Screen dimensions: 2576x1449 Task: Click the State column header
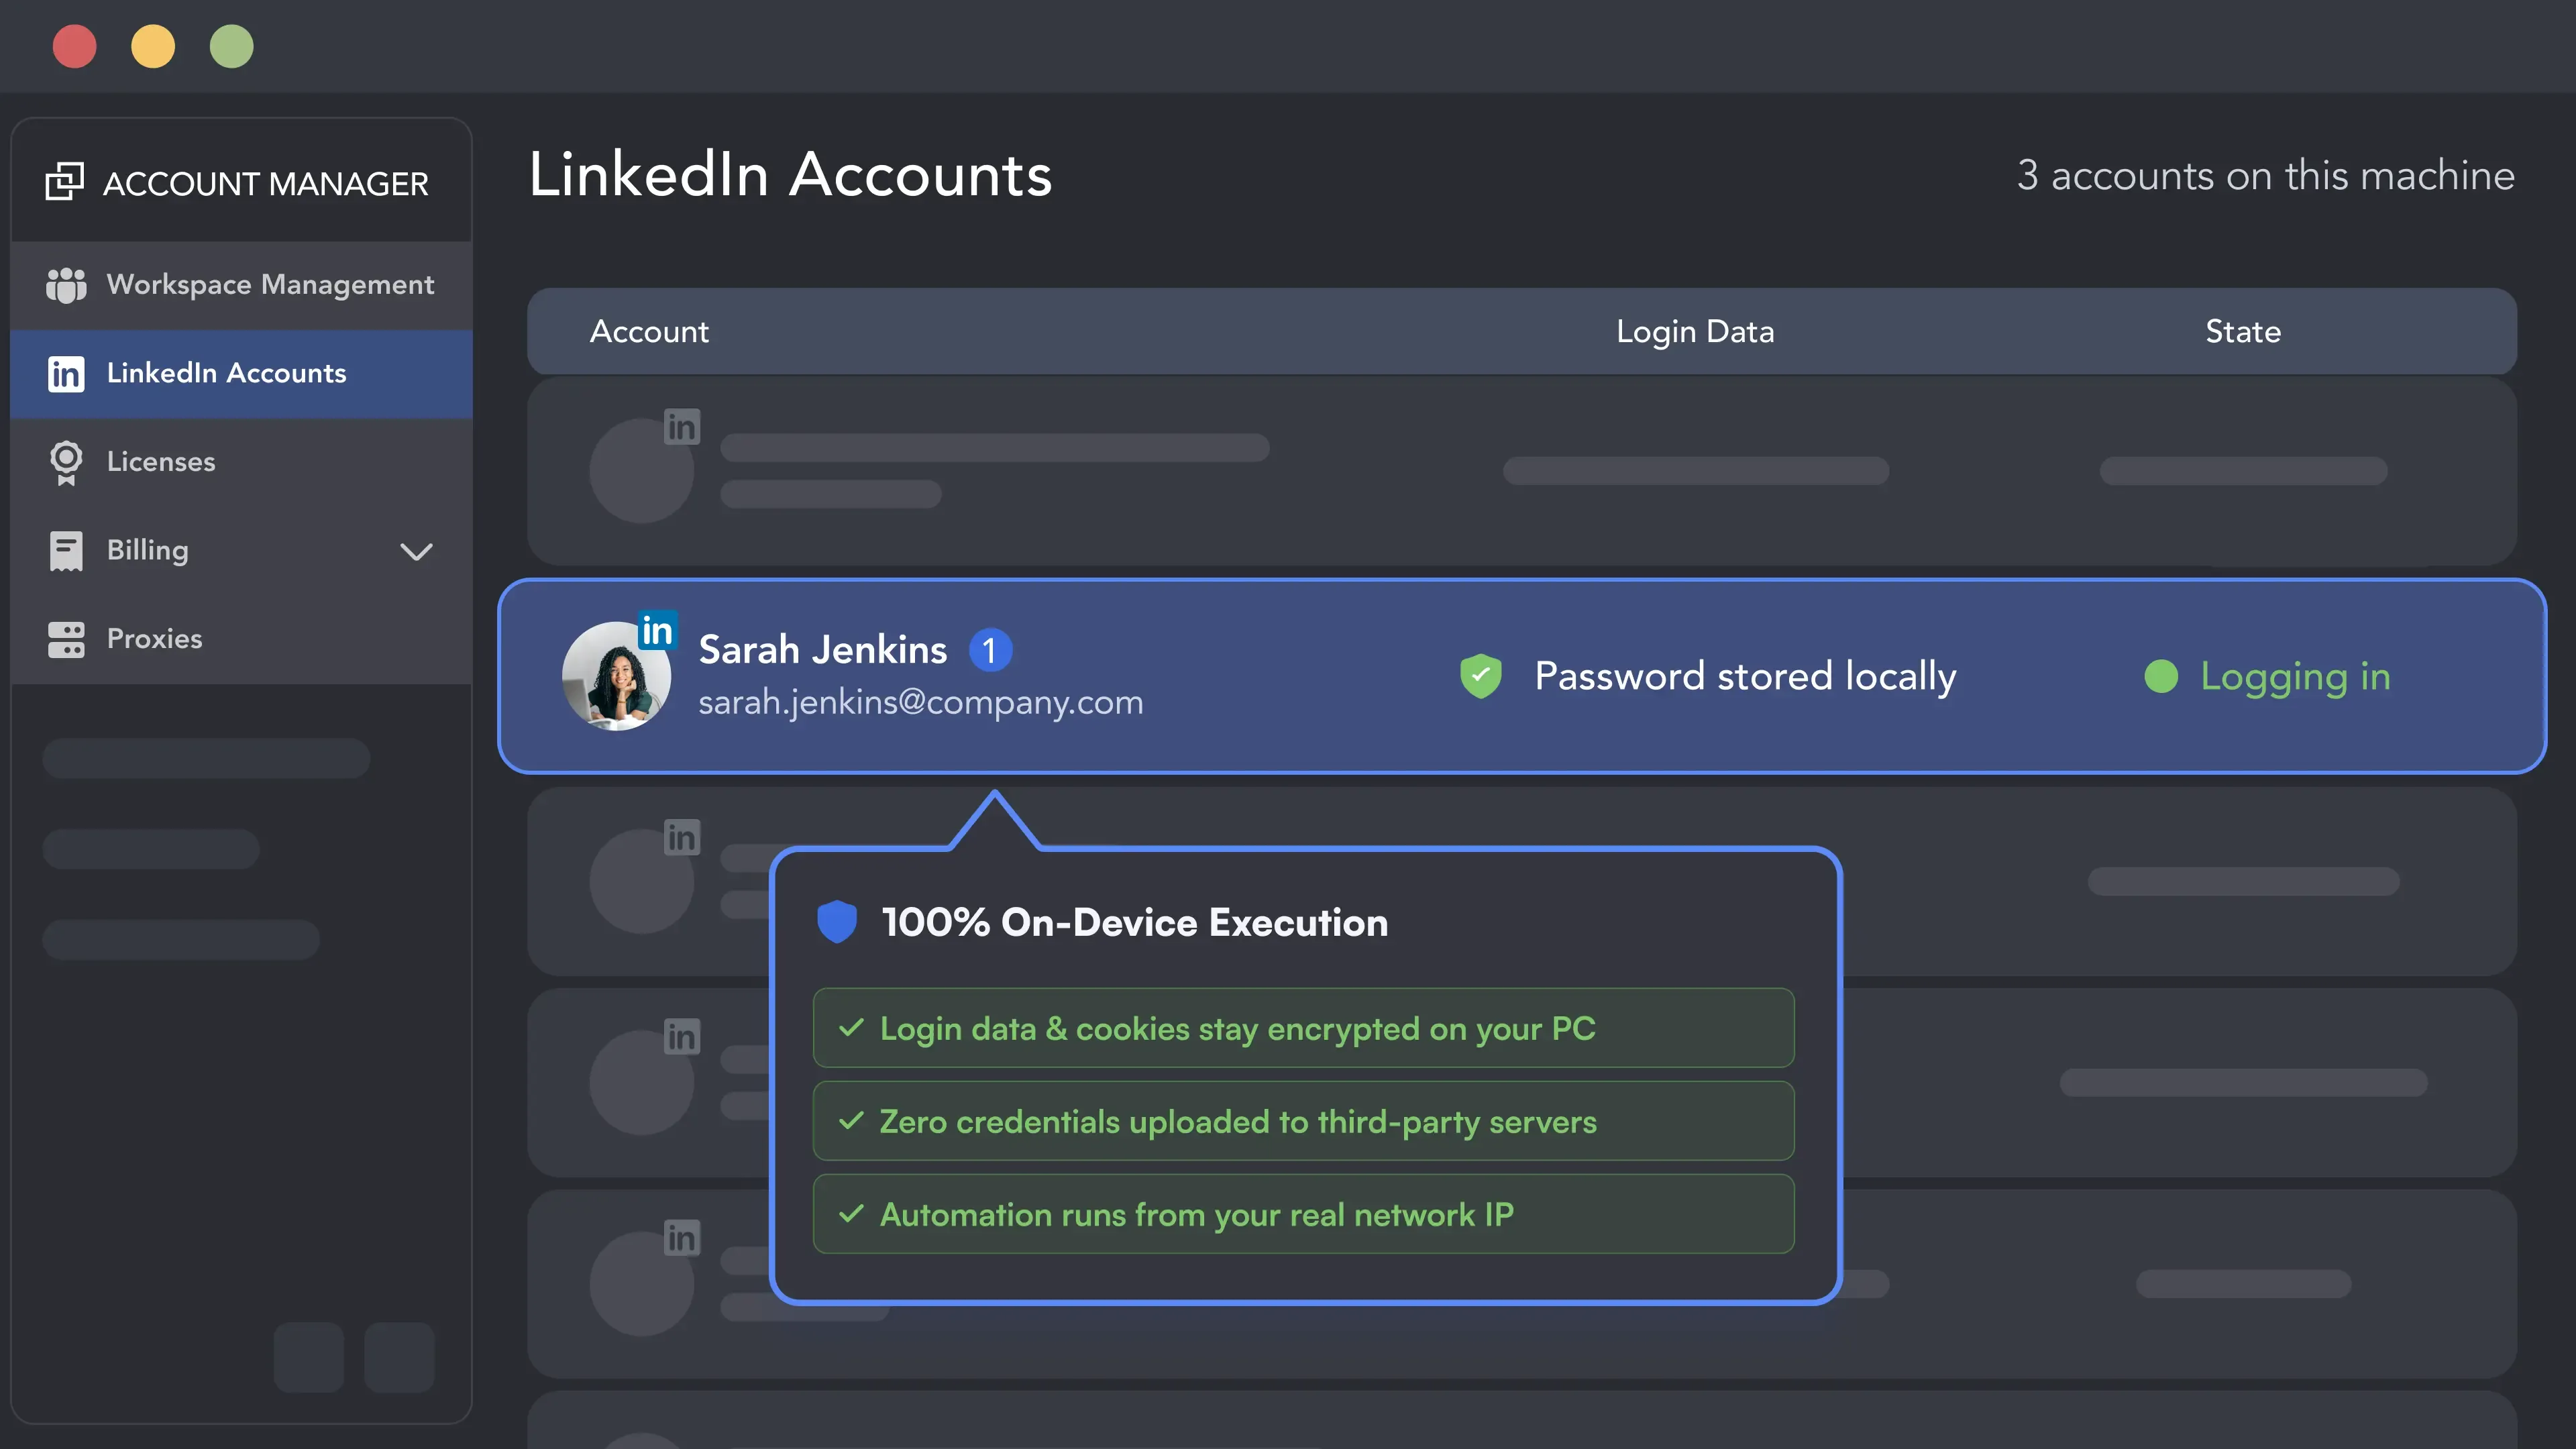coord(2243,331)
